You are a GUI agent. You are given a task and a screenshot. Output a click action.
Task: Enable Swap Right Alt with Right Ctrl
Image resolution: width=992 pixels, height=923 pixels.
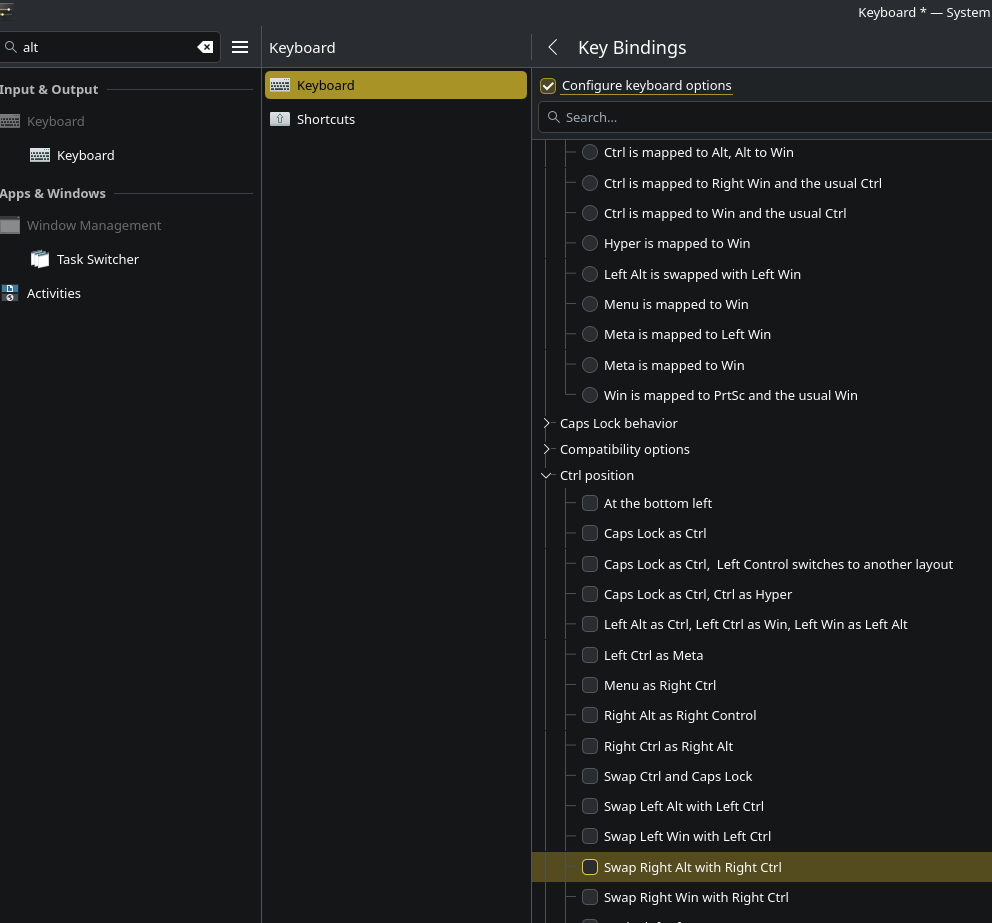click(x=590, y=867)
